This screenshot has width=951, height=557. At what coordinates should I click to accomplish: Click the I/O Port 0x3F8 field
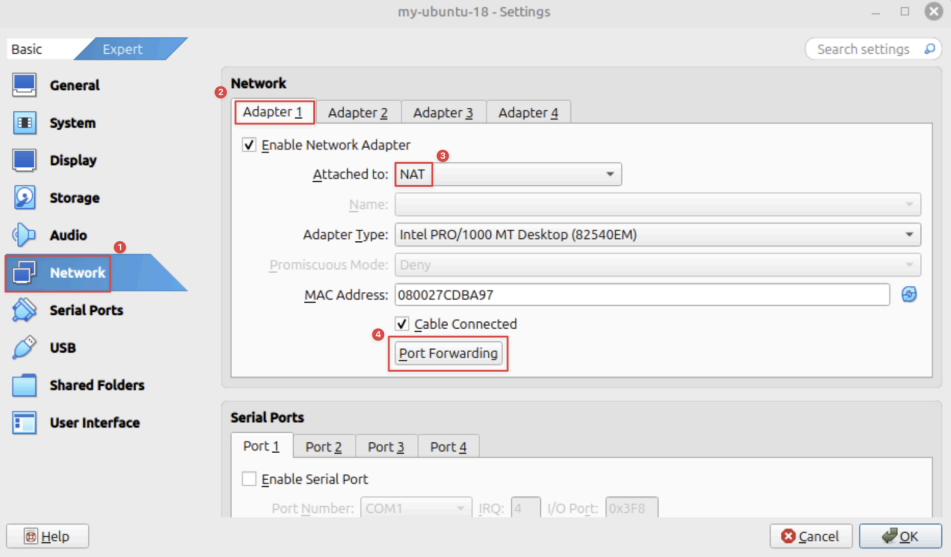(631, 508)
